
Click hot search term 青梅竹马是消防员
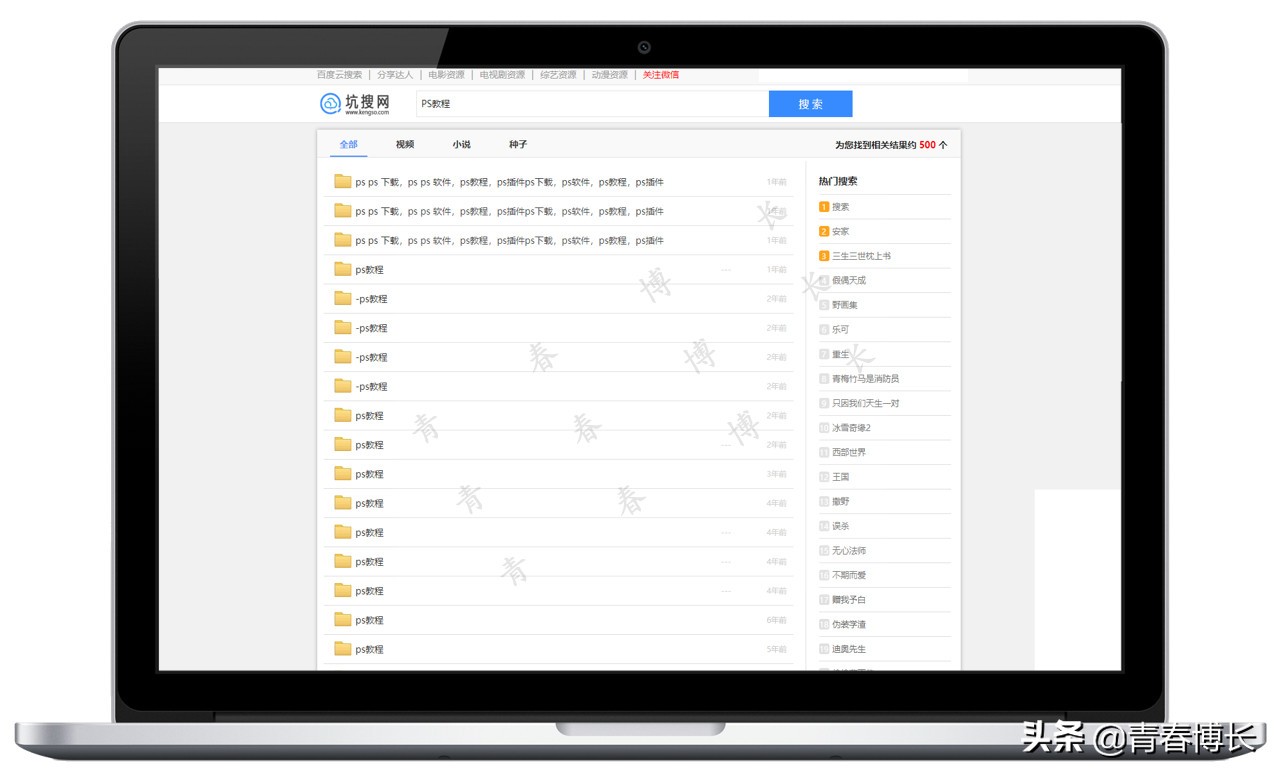tap(866, 379)
